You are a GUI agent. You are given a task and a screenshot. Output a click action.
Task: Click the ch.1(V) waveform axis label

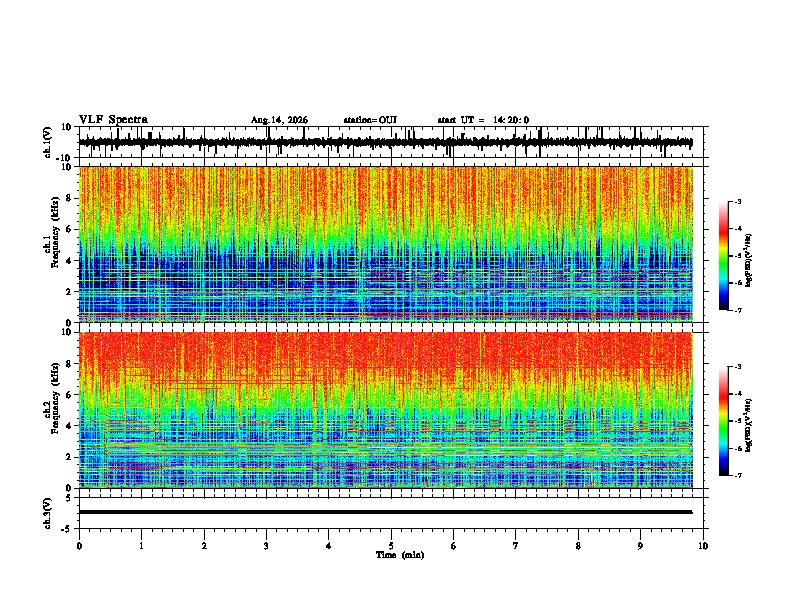coord(48,142)
